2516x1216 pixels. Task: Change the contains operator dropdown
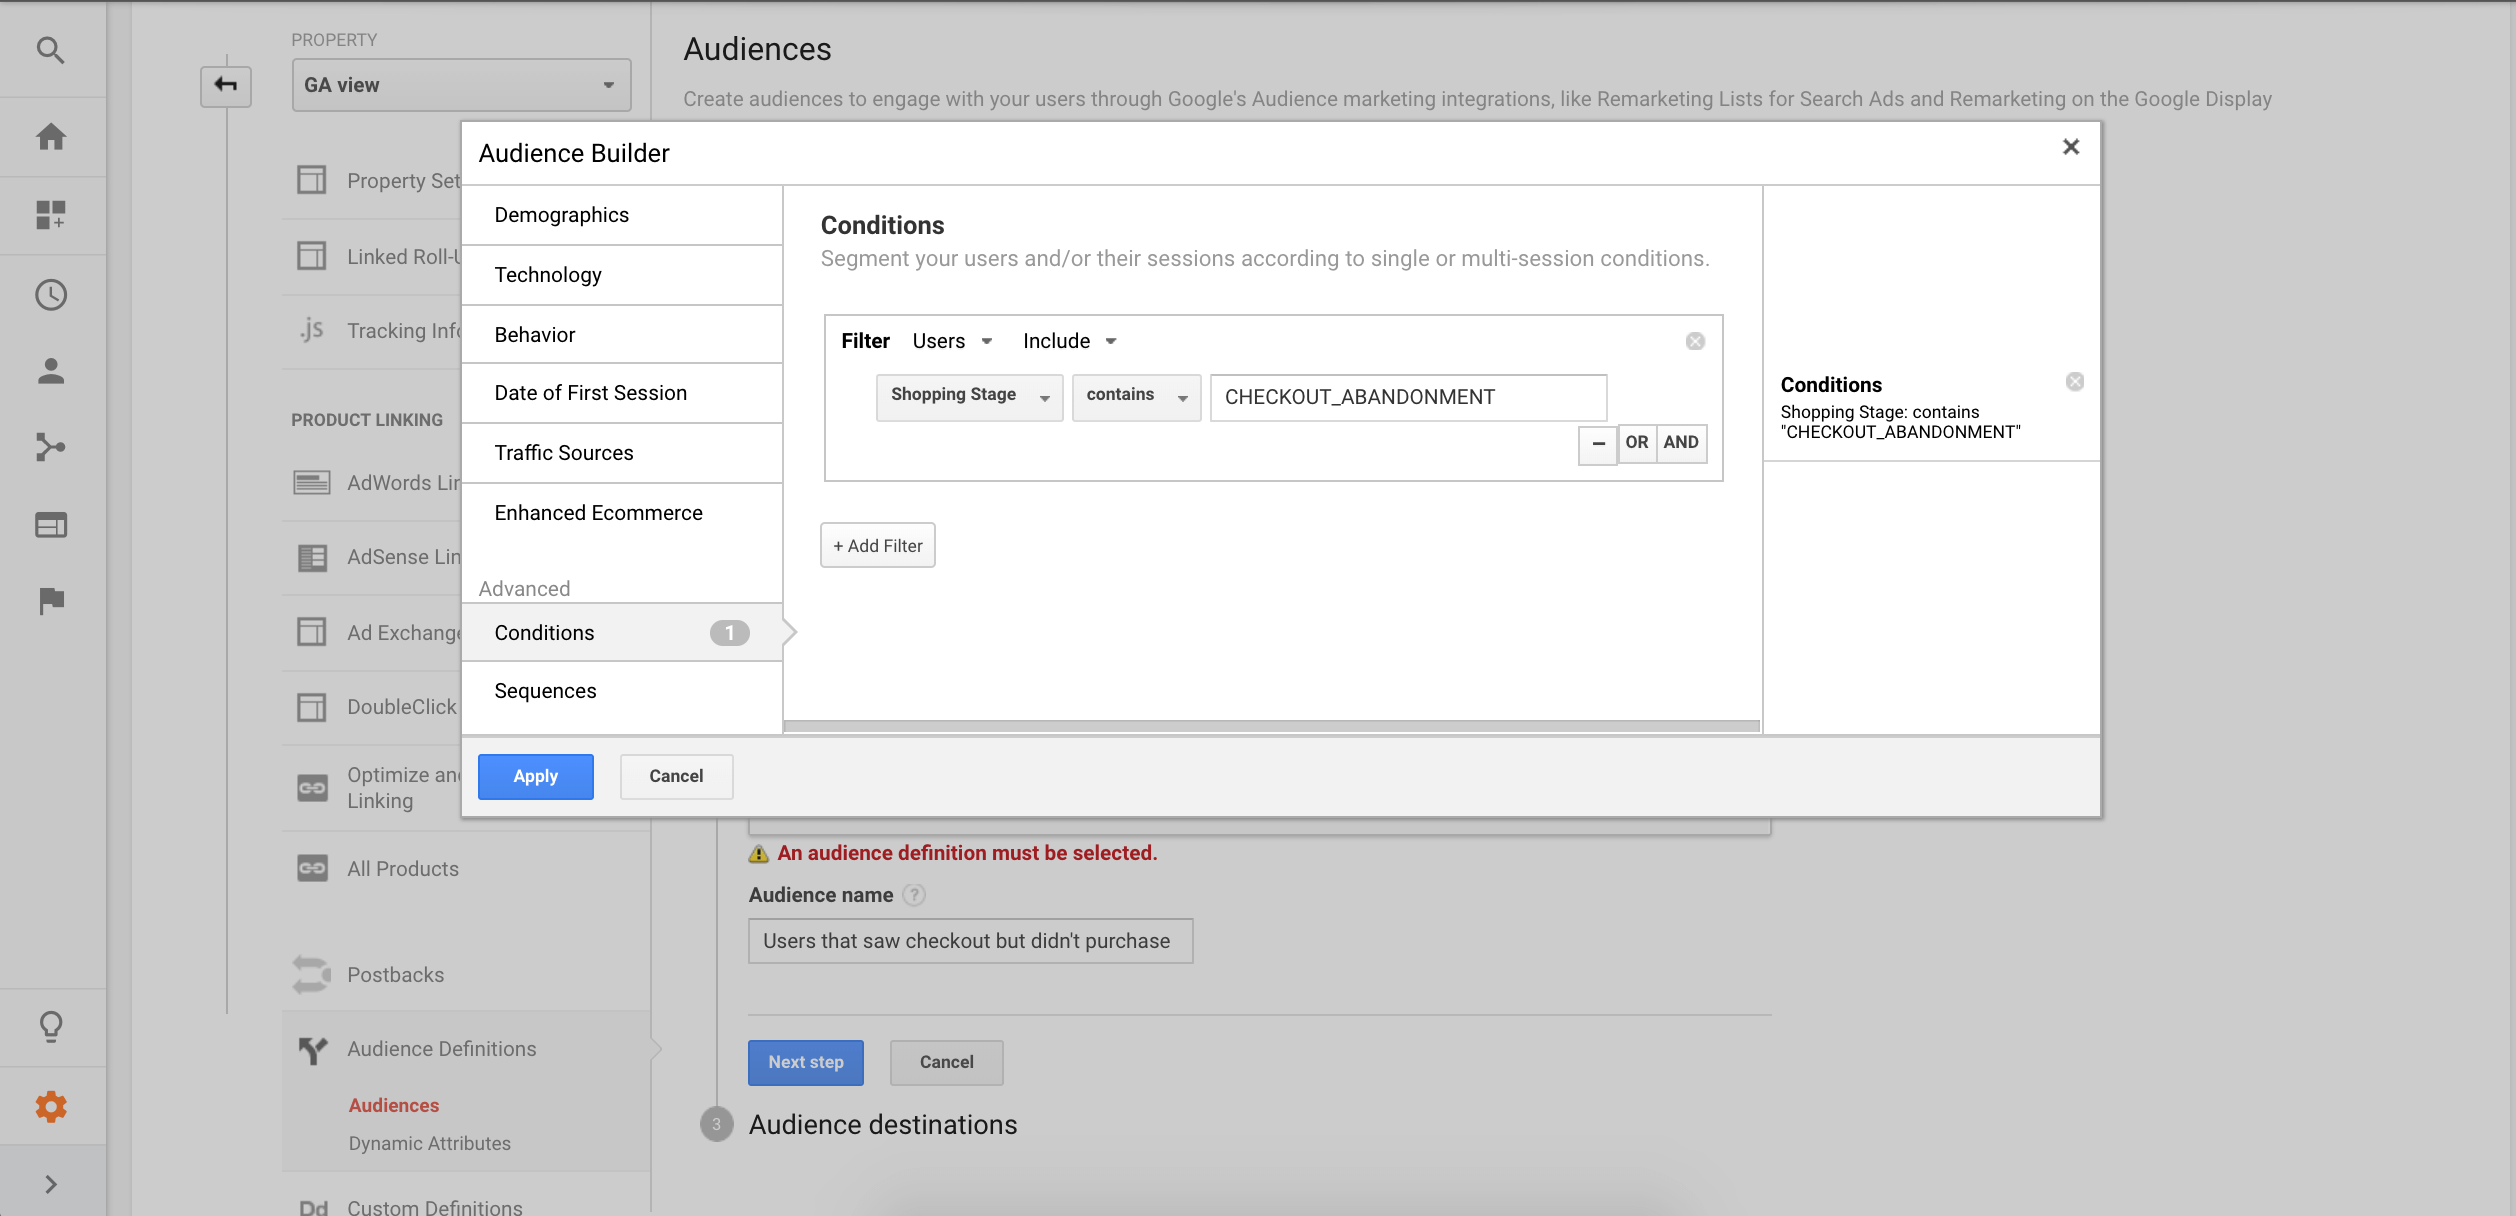tap(1136, 396)
